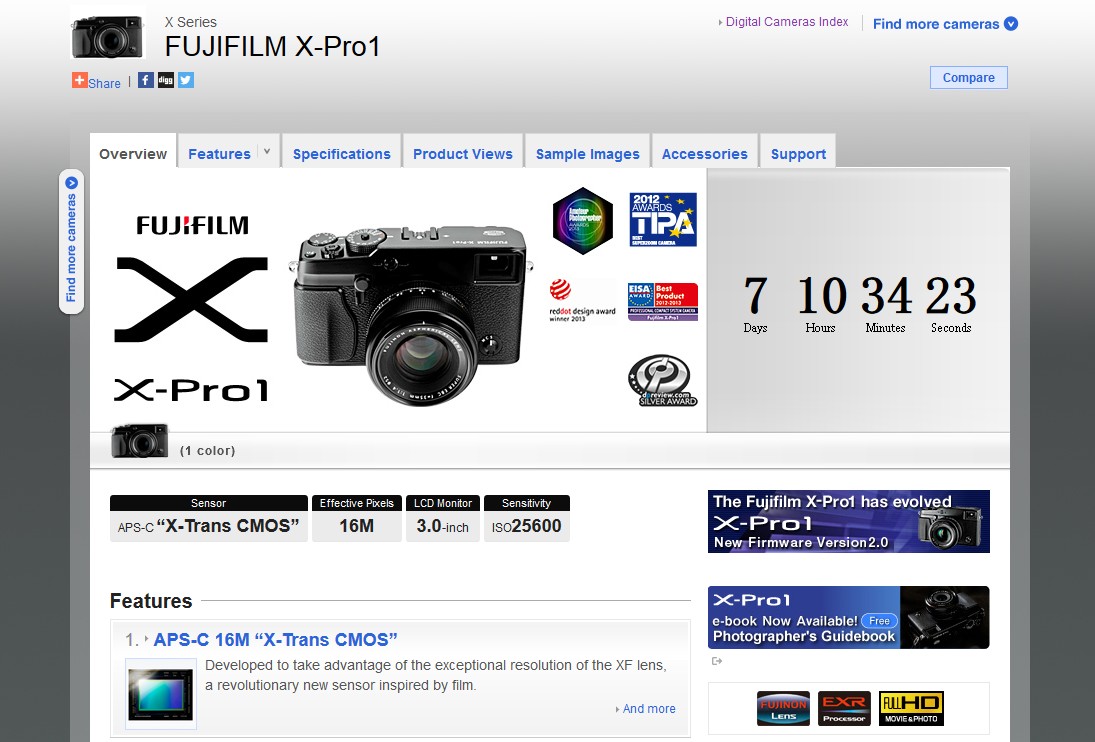Image resolution: width=1095 pixels, height=742 pixels.
Task: Click the main X-Pro1 camera product image
Action: coord(411,315)
